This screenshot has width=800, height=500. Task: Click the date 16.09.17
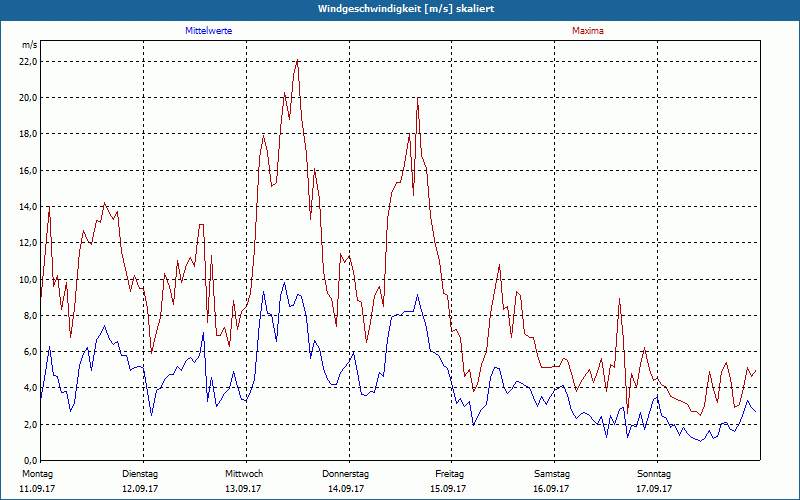point(551,489)
